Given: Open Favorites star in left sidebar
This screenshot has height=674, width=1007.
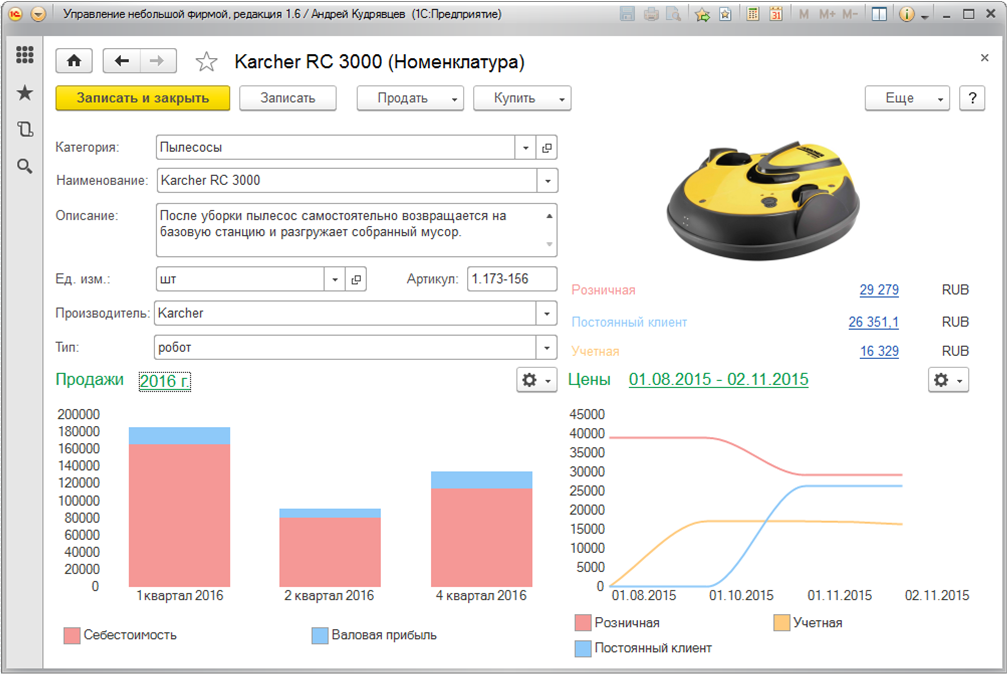Looking at the screenshot, I should coord(25,93).
